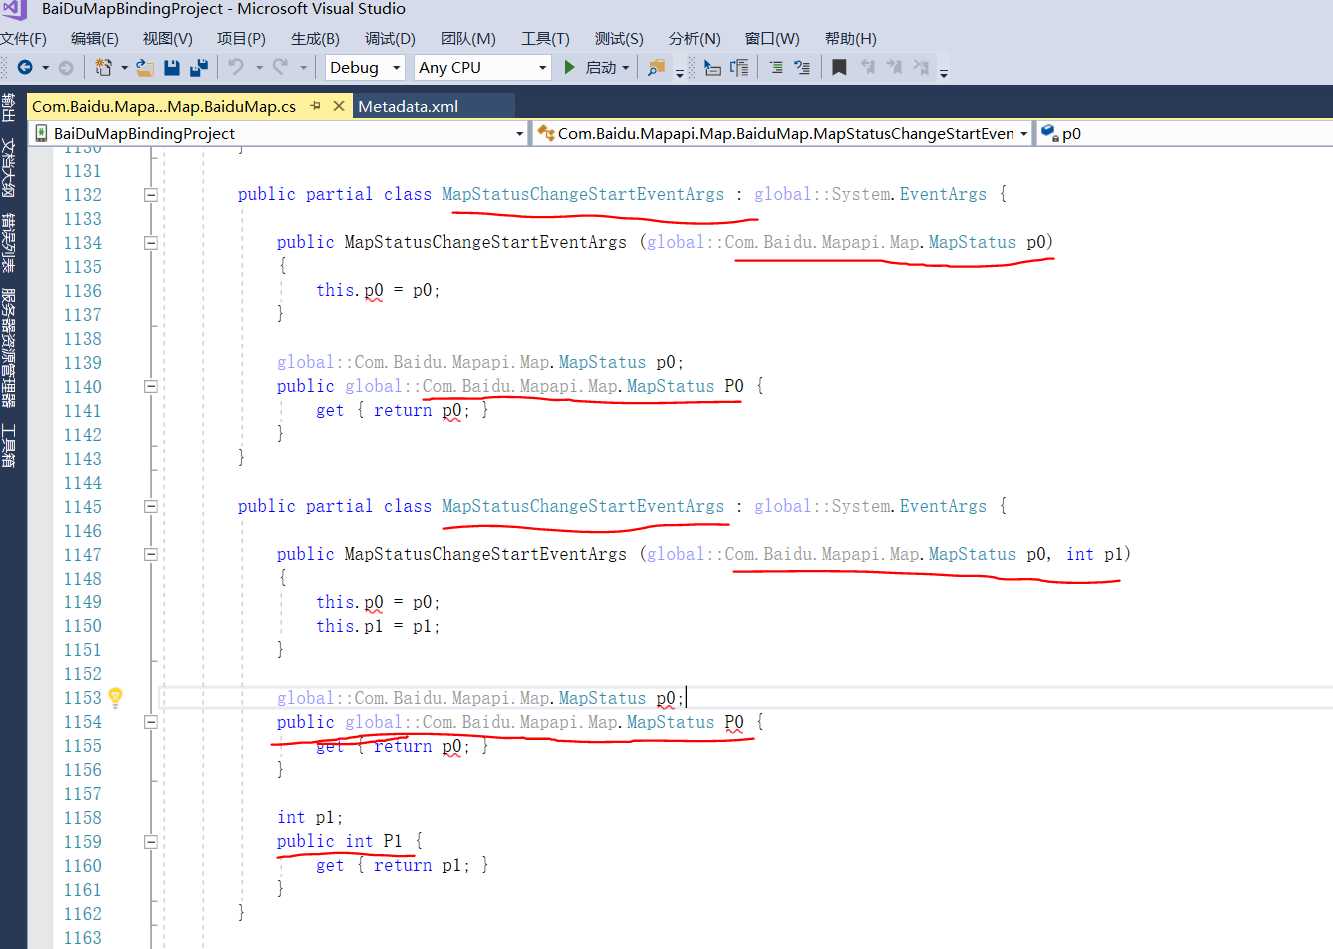Open the 团队(M) menu

click(468, 38)
